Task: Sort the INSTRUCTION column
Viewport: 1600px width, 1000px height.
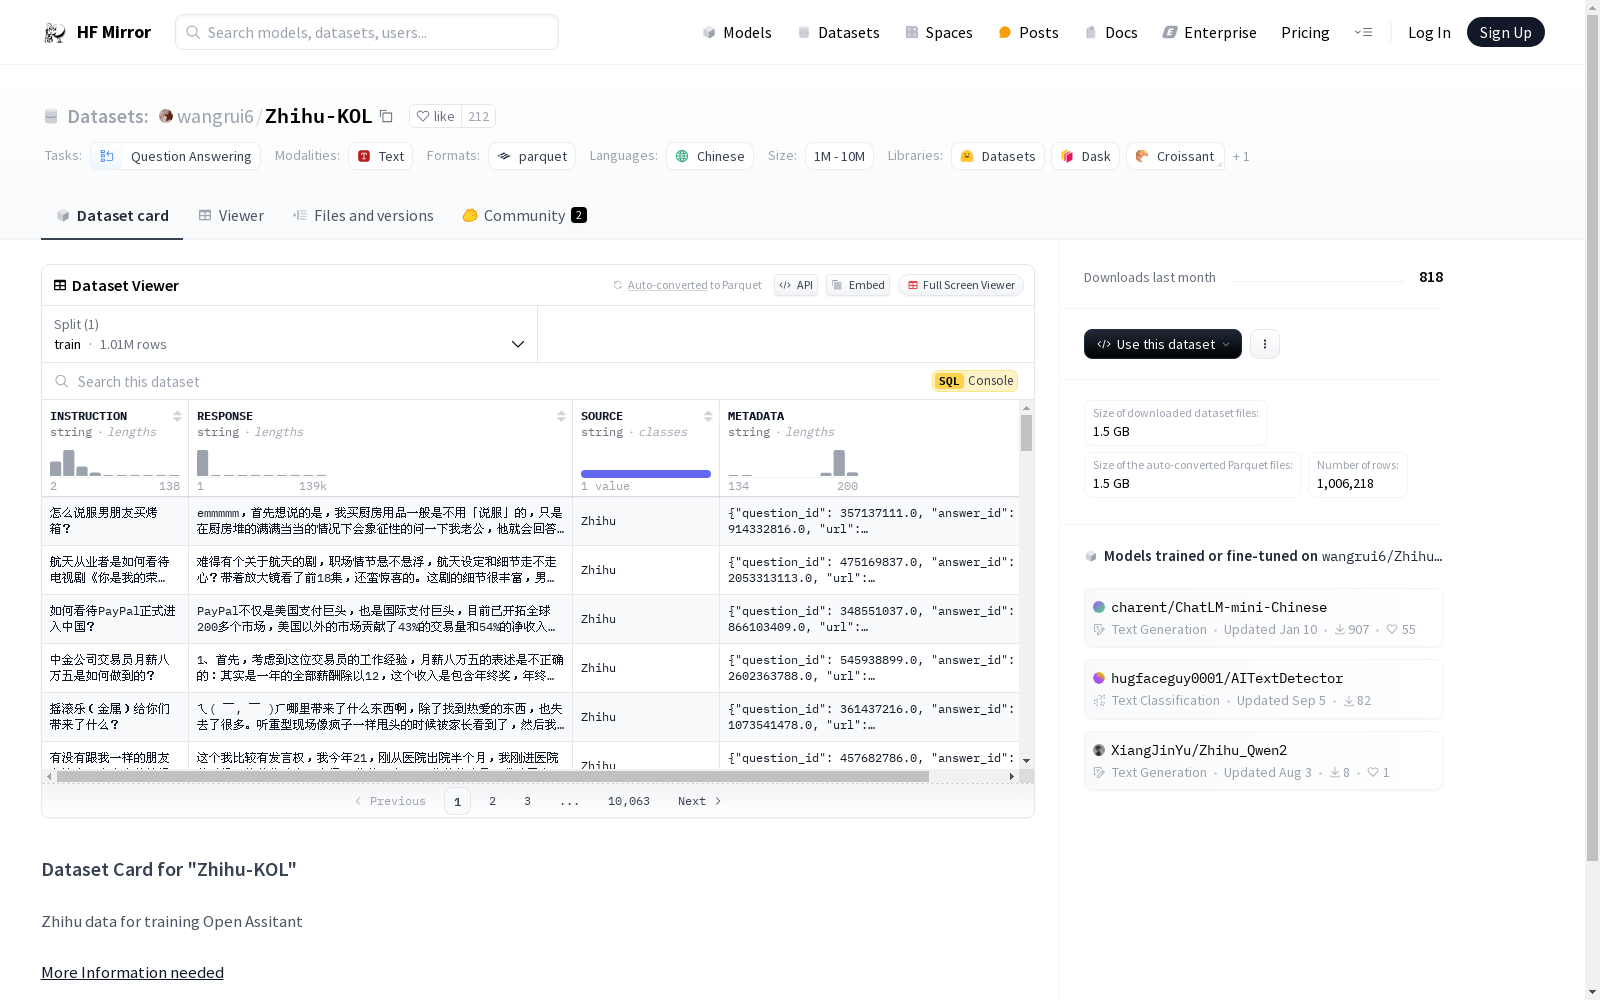Action: (177, 416)
